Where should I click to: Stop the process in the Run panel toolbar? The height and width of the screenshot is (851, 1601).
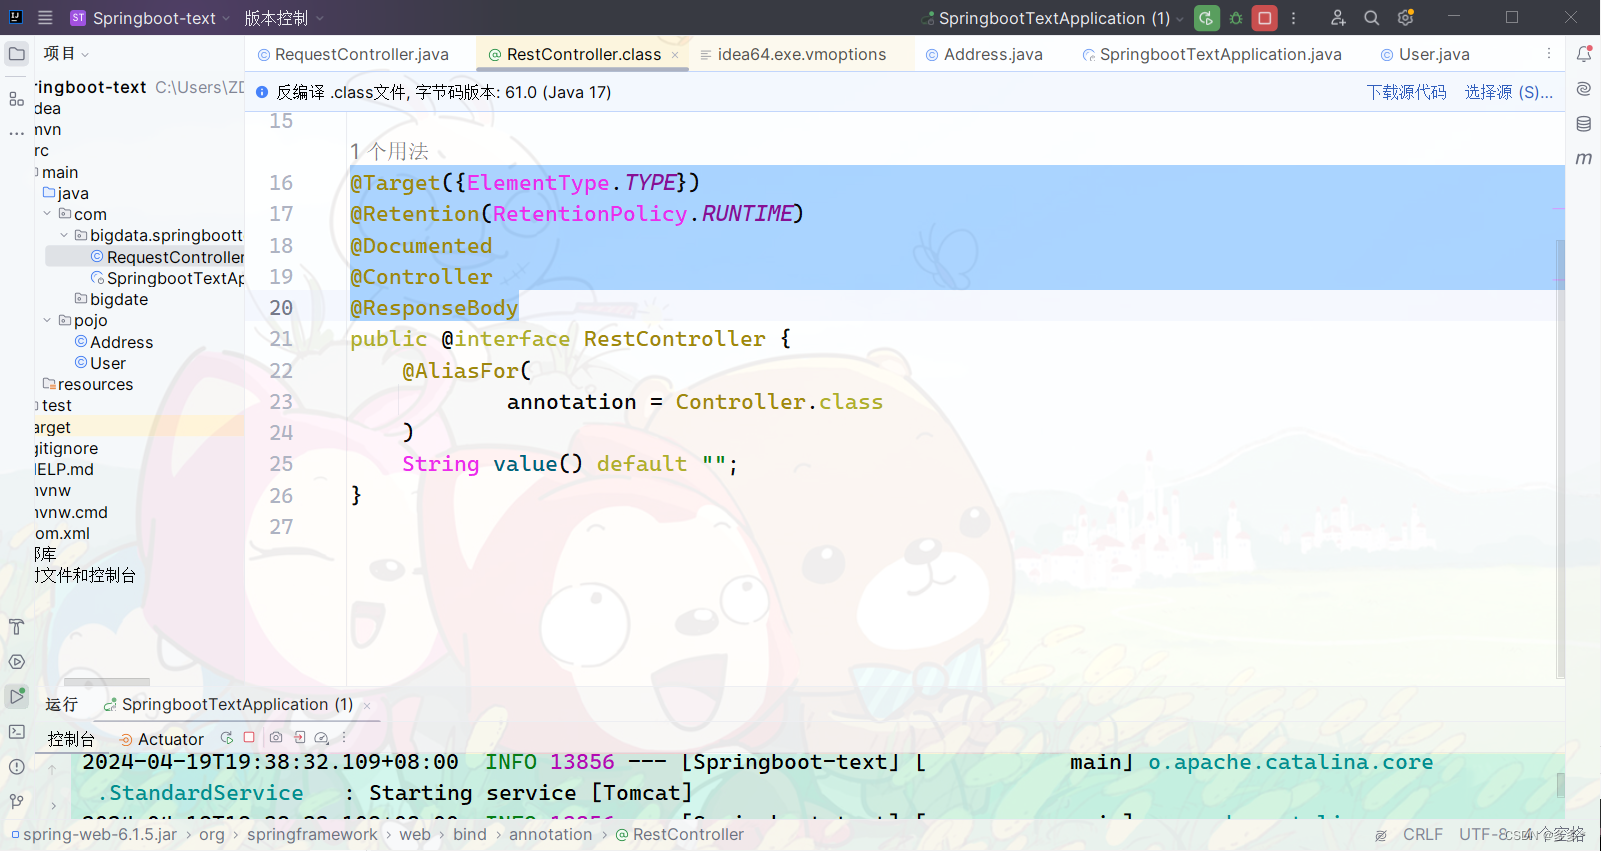tap(249, 738)
